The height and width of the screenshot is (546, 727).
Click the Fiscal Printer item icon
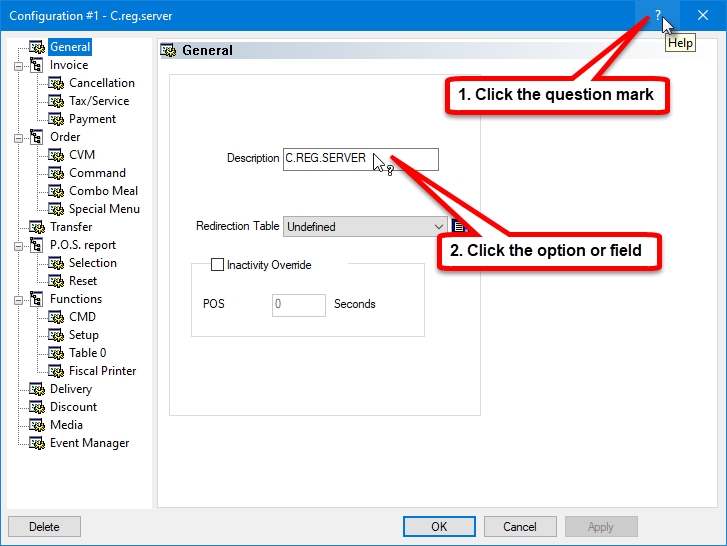(56, 371)
